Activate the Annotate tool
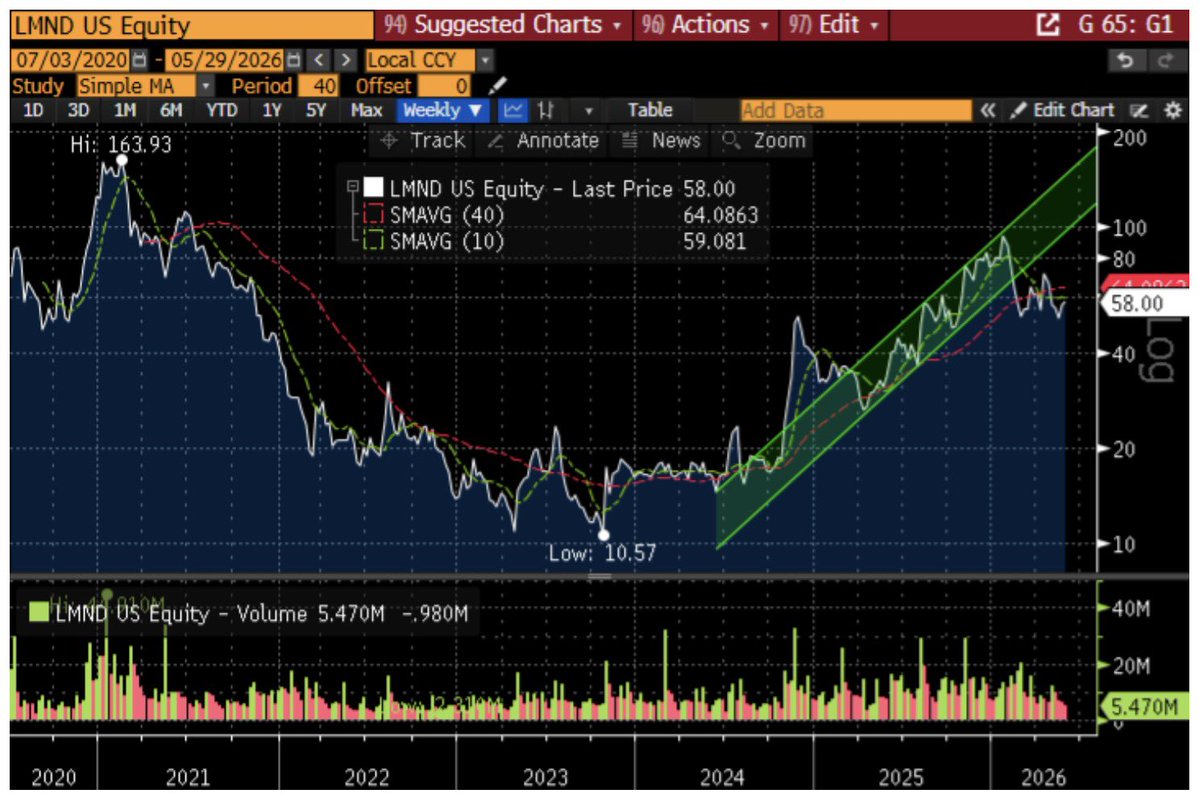Viewport: 1199px width, 802px height. 543,141
